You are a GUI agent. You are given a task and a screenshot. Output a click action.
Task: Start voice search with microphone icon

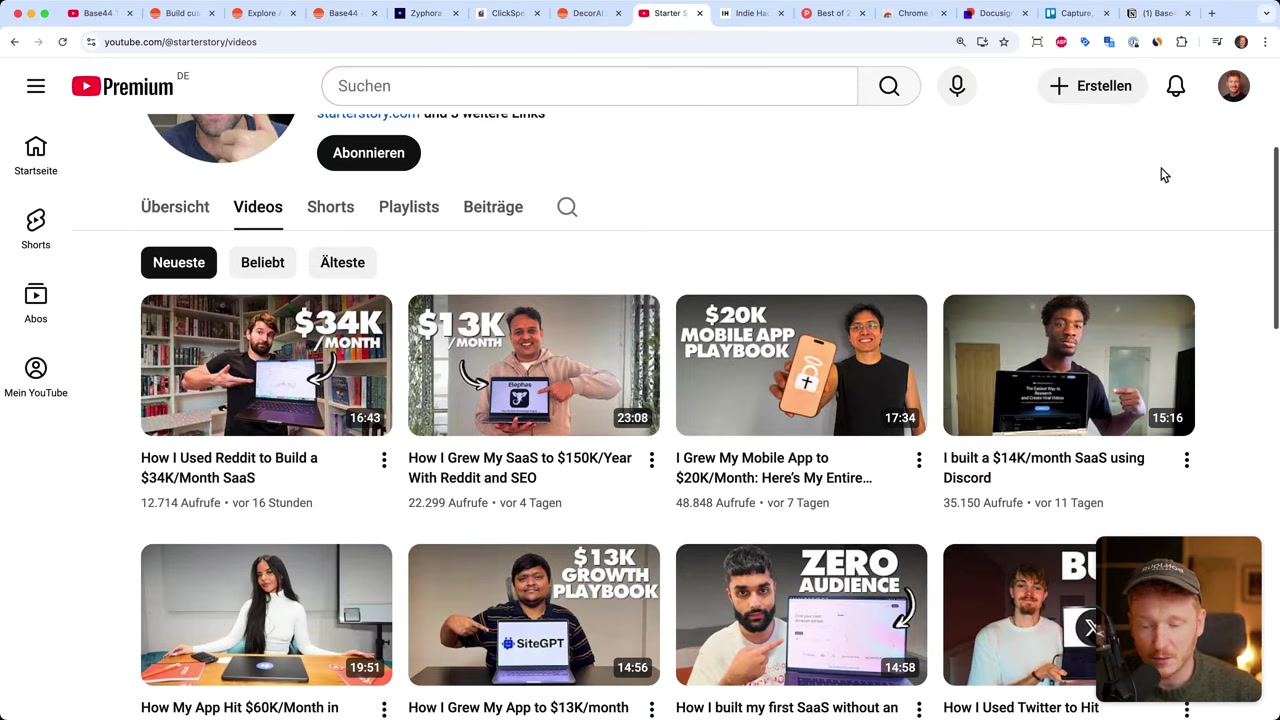click(x=957, y=86)
